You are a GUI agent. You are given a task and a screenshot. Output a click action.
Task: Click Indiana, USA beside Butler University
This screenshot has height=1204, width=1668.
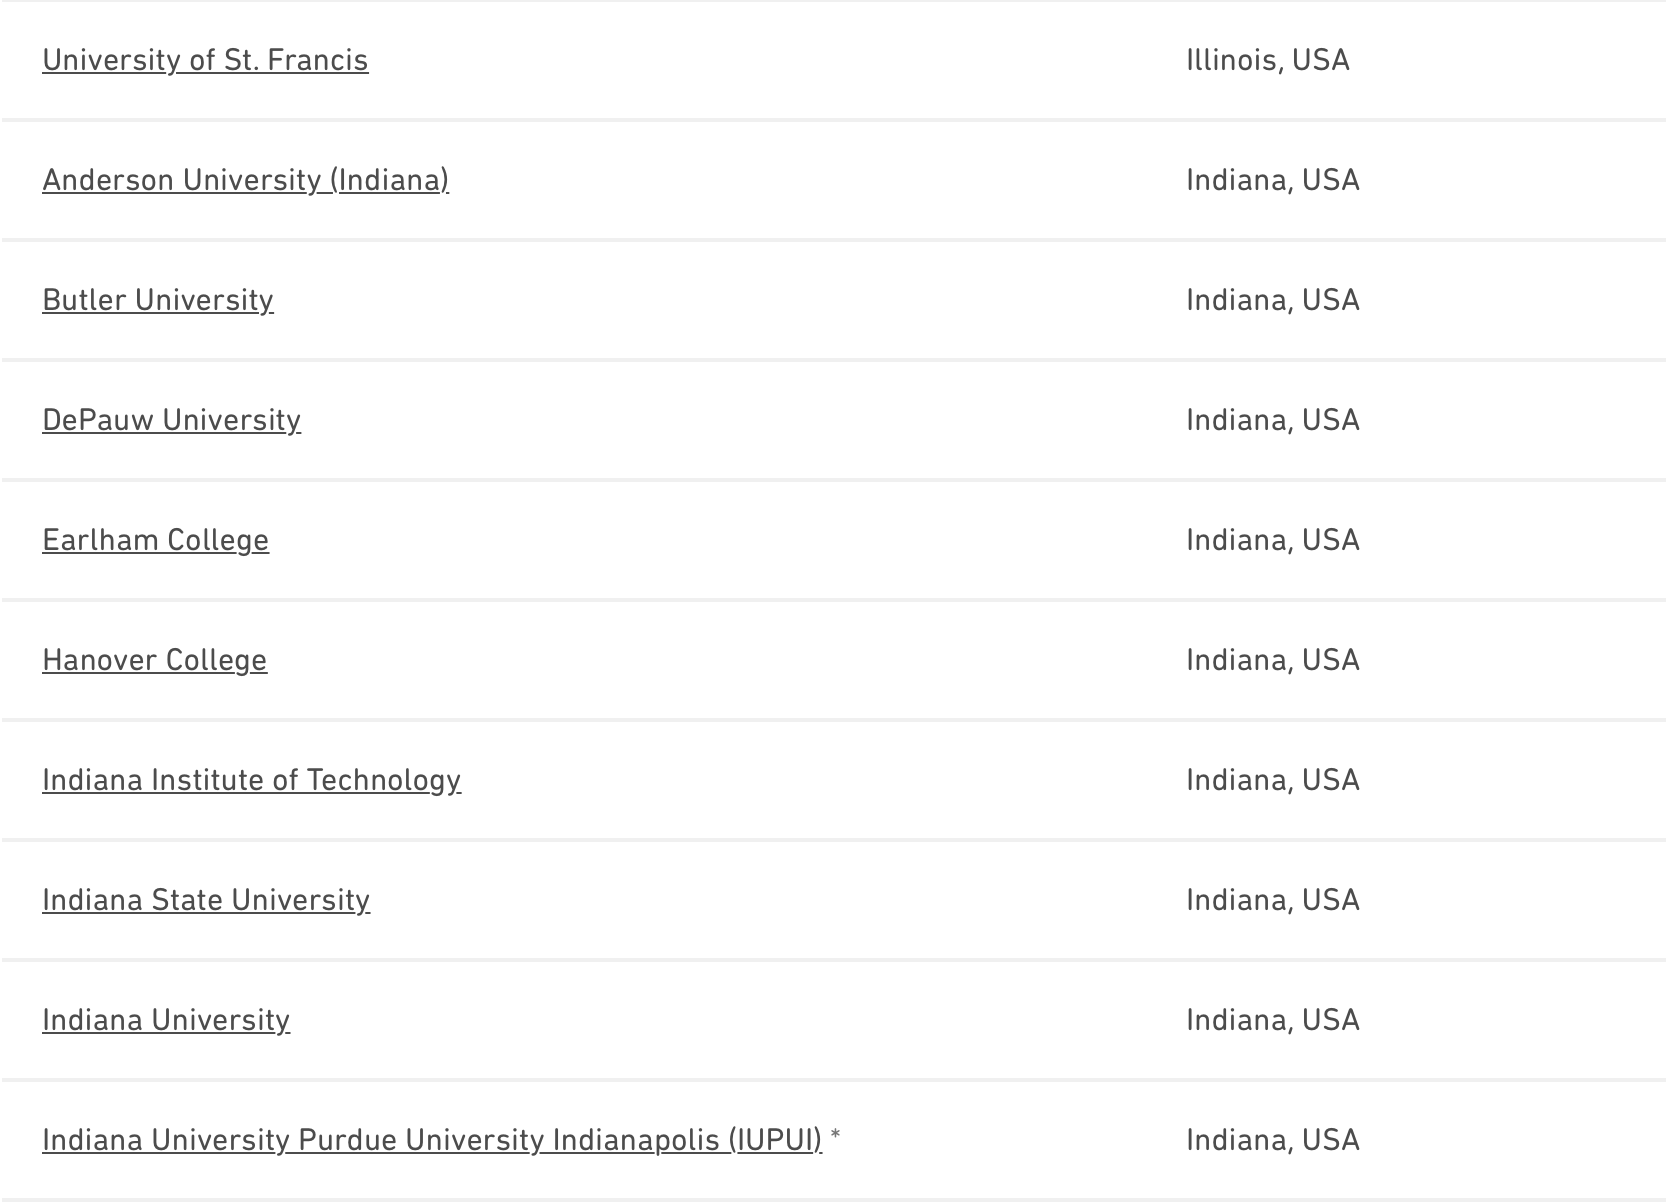[x=1272, y=301]
